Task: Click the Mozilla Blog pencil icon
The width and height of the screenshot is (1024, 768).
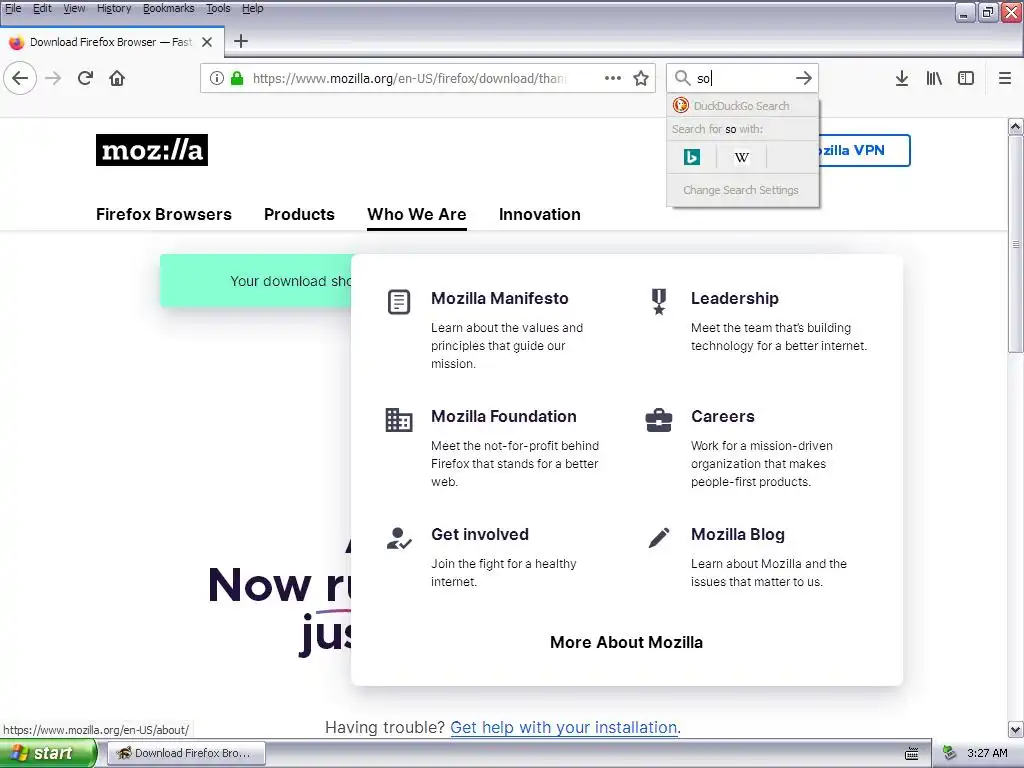Action: pyautogui.click(x=659, y=537)
